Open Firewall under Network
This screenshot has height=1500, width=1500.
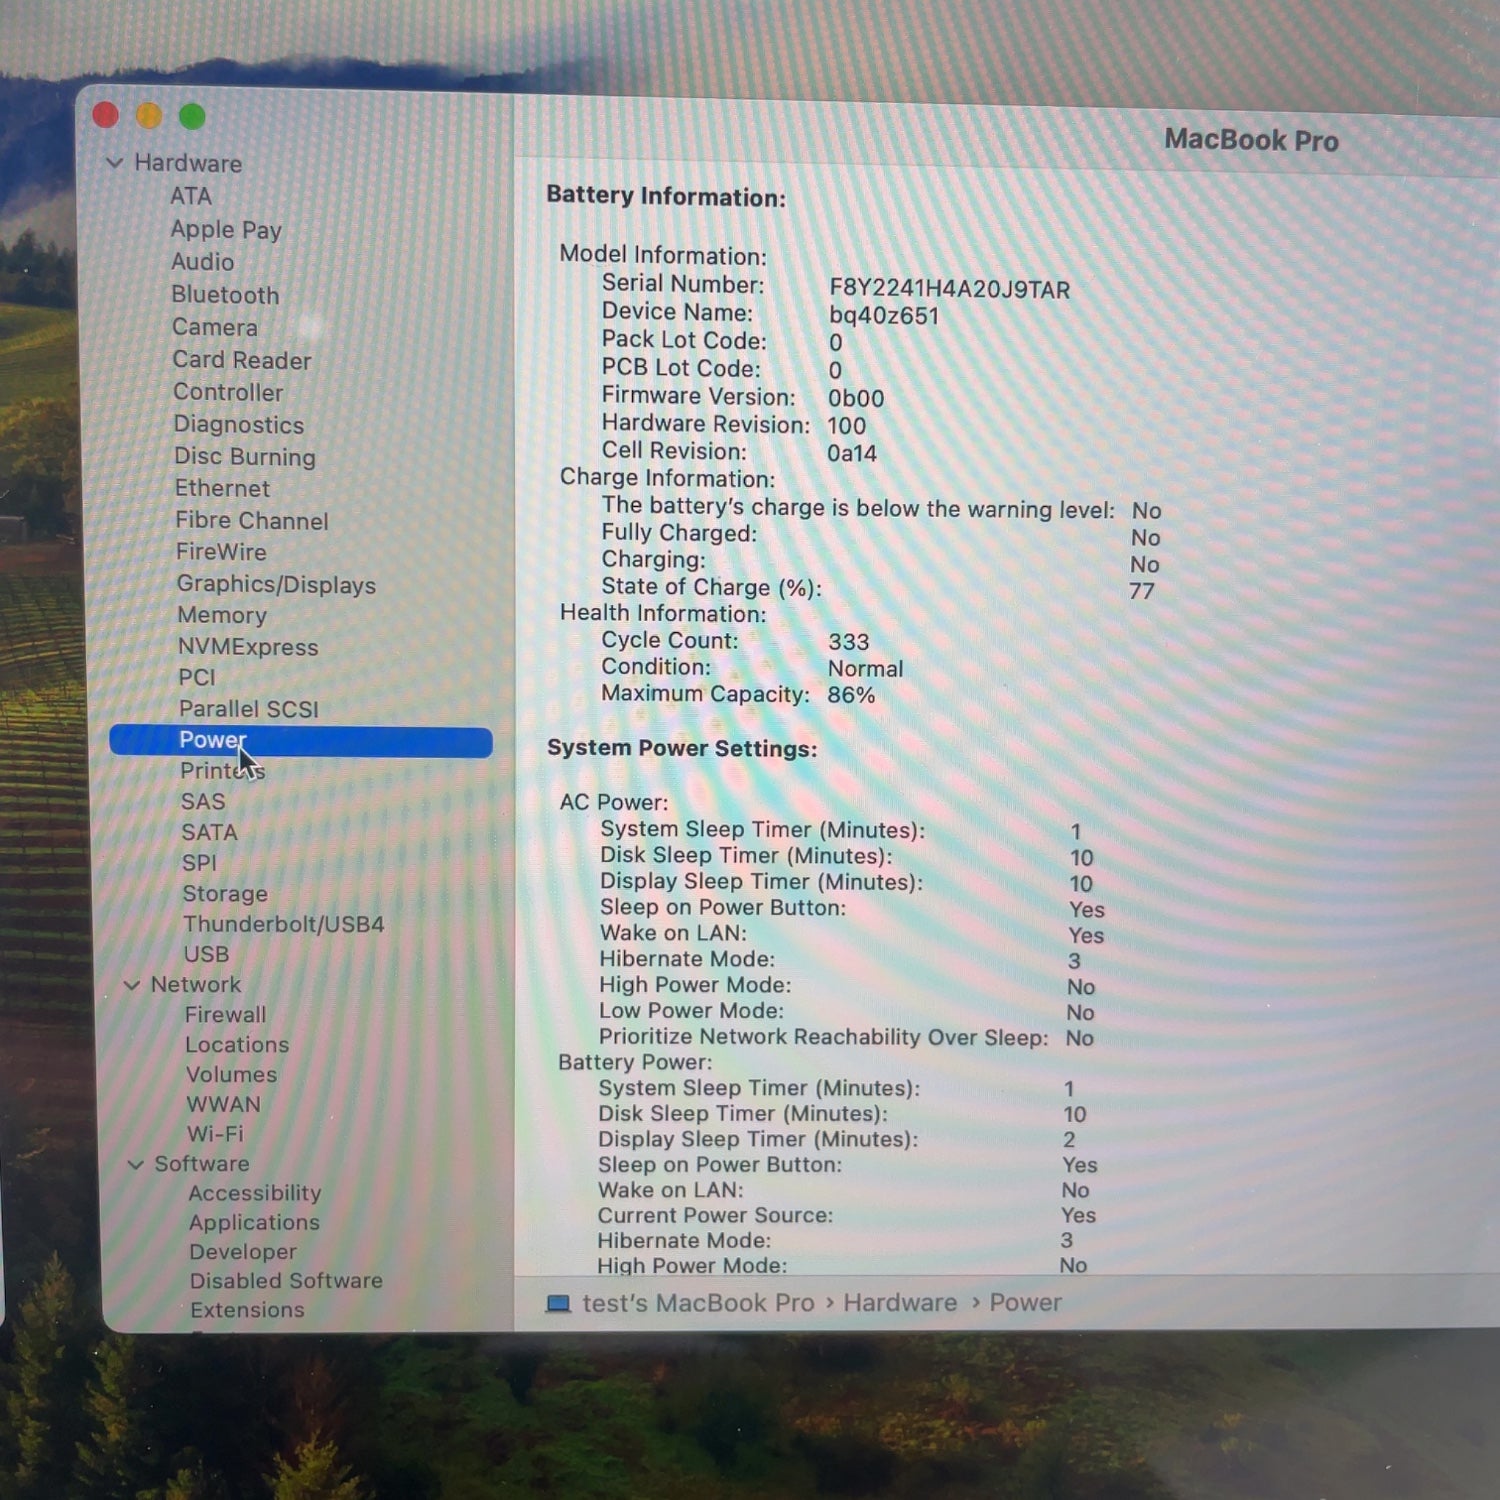225,1015
